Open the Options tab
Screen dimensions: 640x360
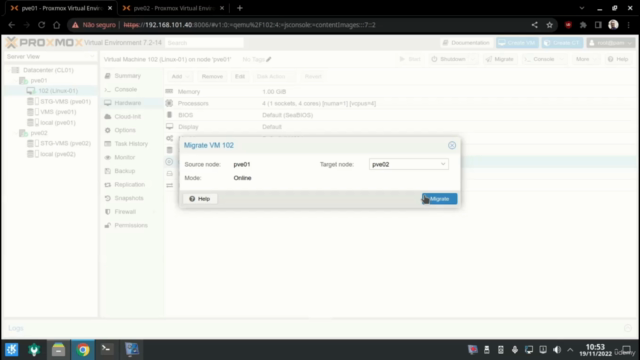click(x=125, y=130)
